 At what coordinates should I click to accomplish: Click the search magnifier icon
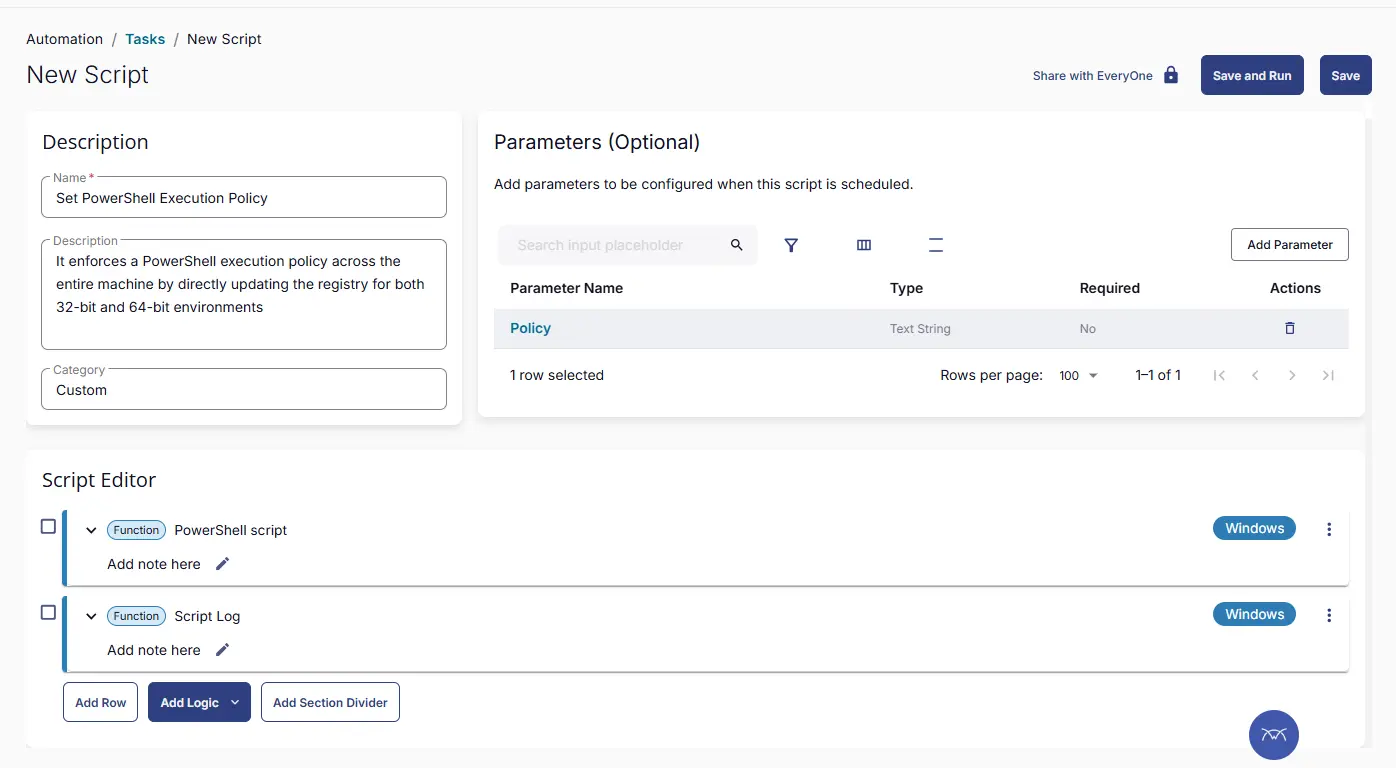(x=737, y=245)
